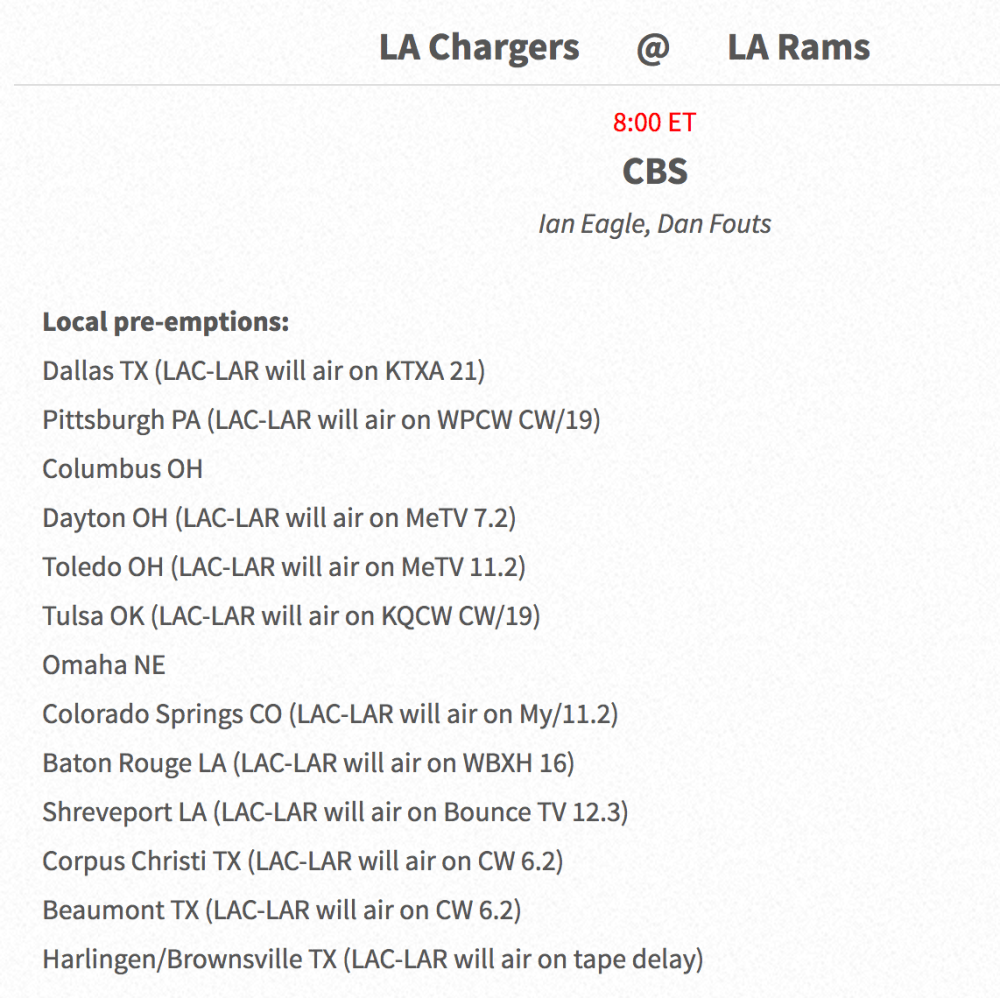This screenshot has width=1000, height=998.
Task: Click the Toledo OH MeTV 11.2 entry
Action: pyautogui.click(x=284, y=568)
